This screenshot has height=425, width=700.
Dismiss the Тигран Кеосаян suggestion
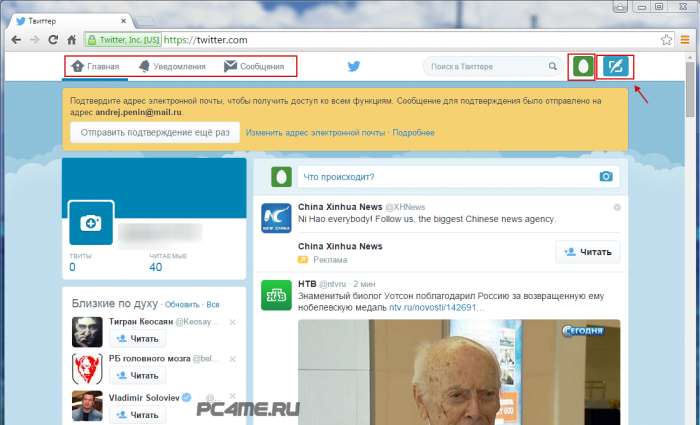click(232, 322)
